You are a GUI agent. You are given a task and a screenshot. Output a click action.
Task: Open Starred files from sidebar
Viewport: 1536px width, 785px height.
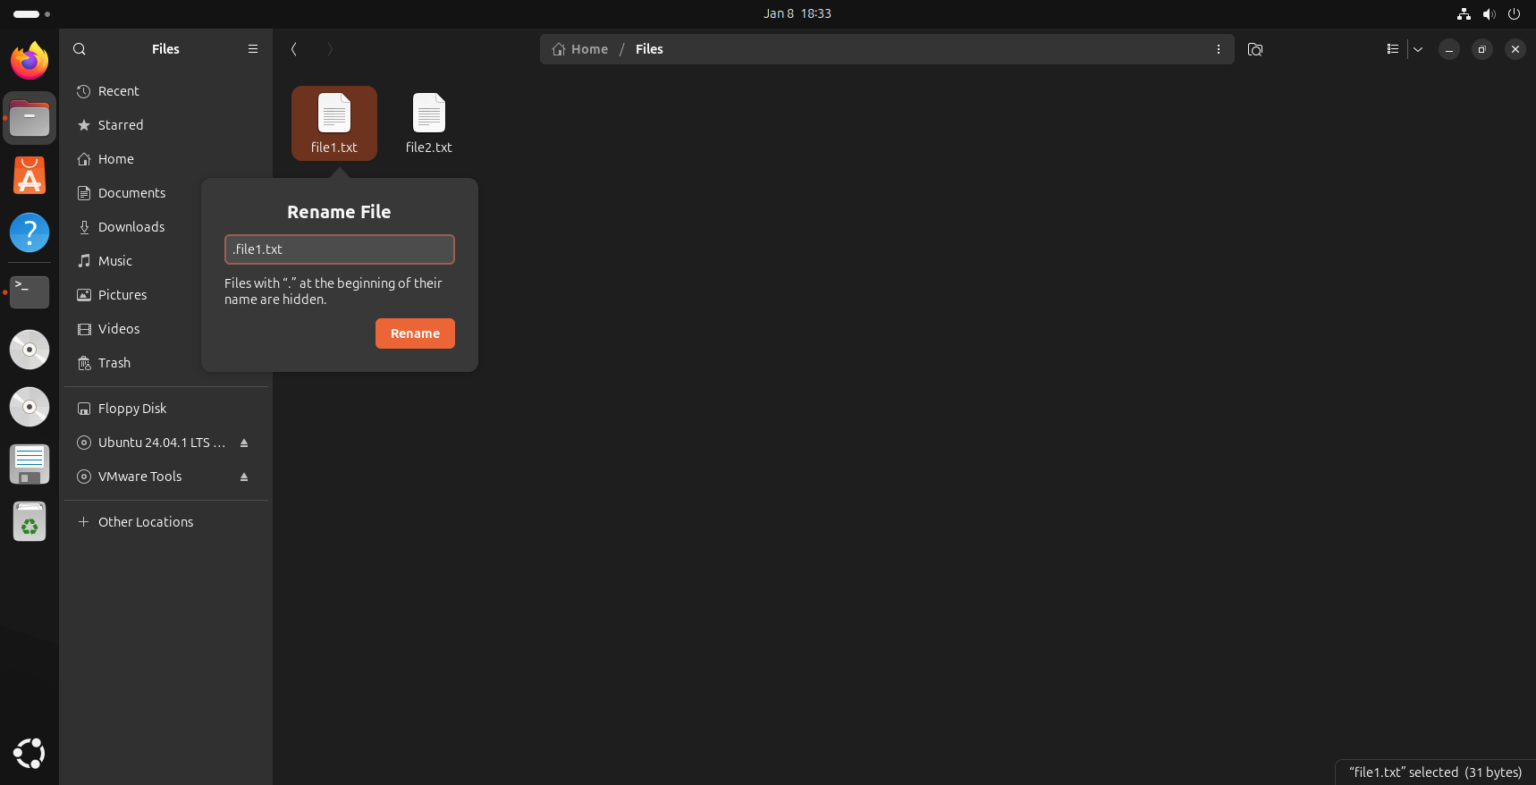pos(120,125)
